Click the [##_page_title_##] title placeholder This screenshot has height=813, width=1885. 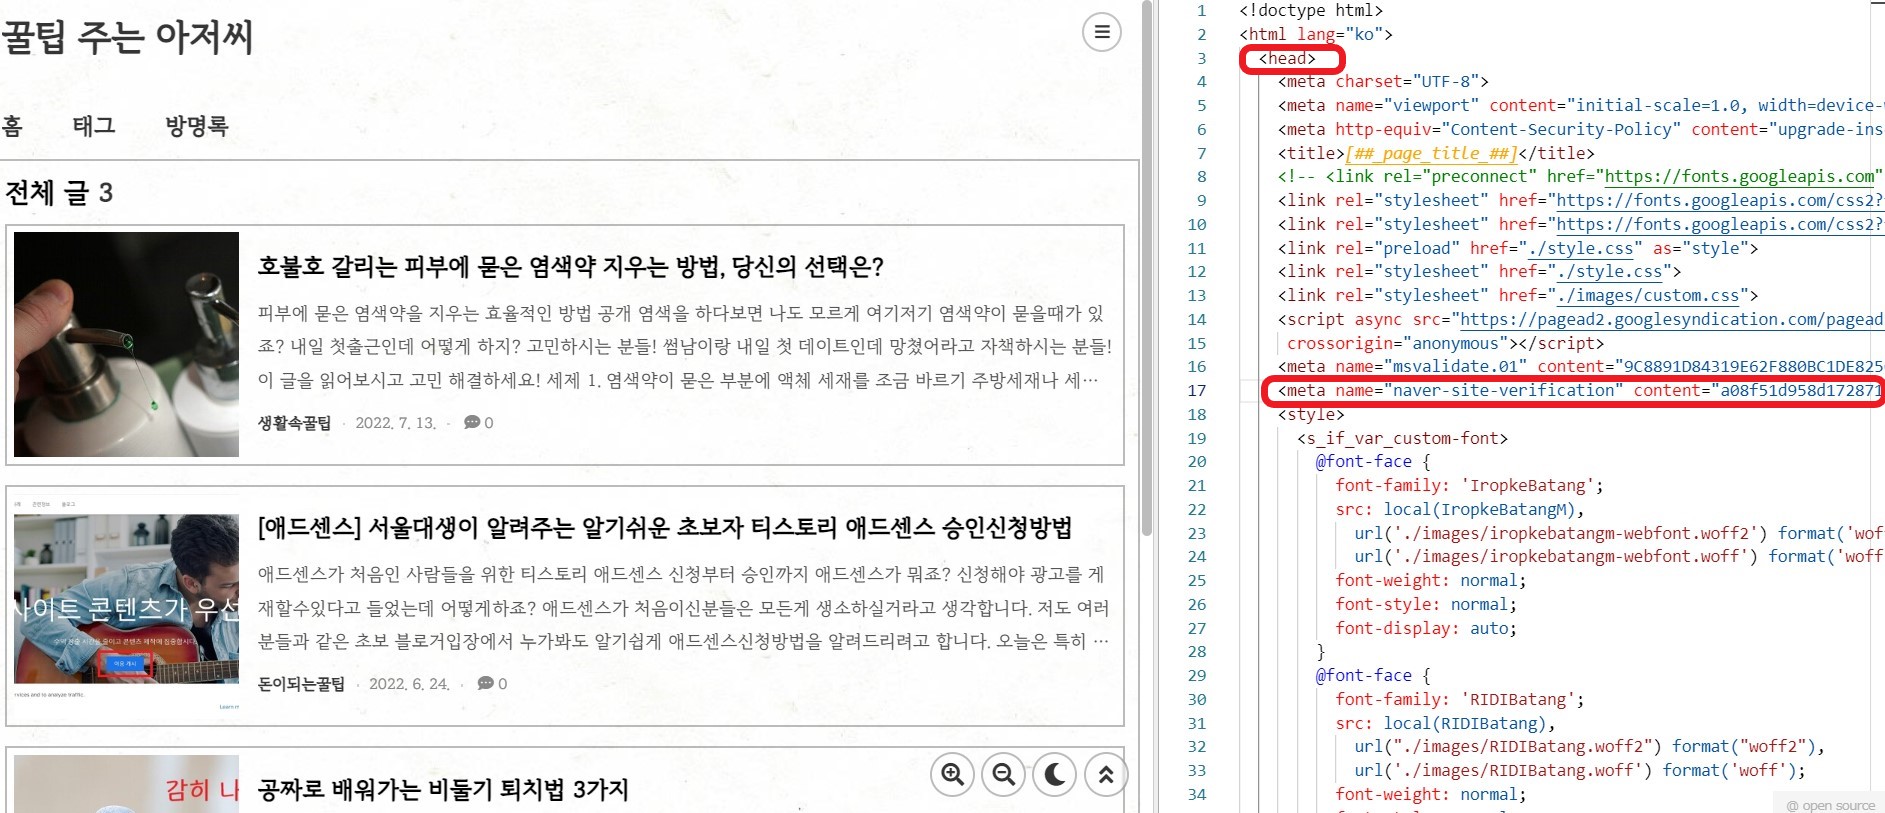coord(1431,153)
